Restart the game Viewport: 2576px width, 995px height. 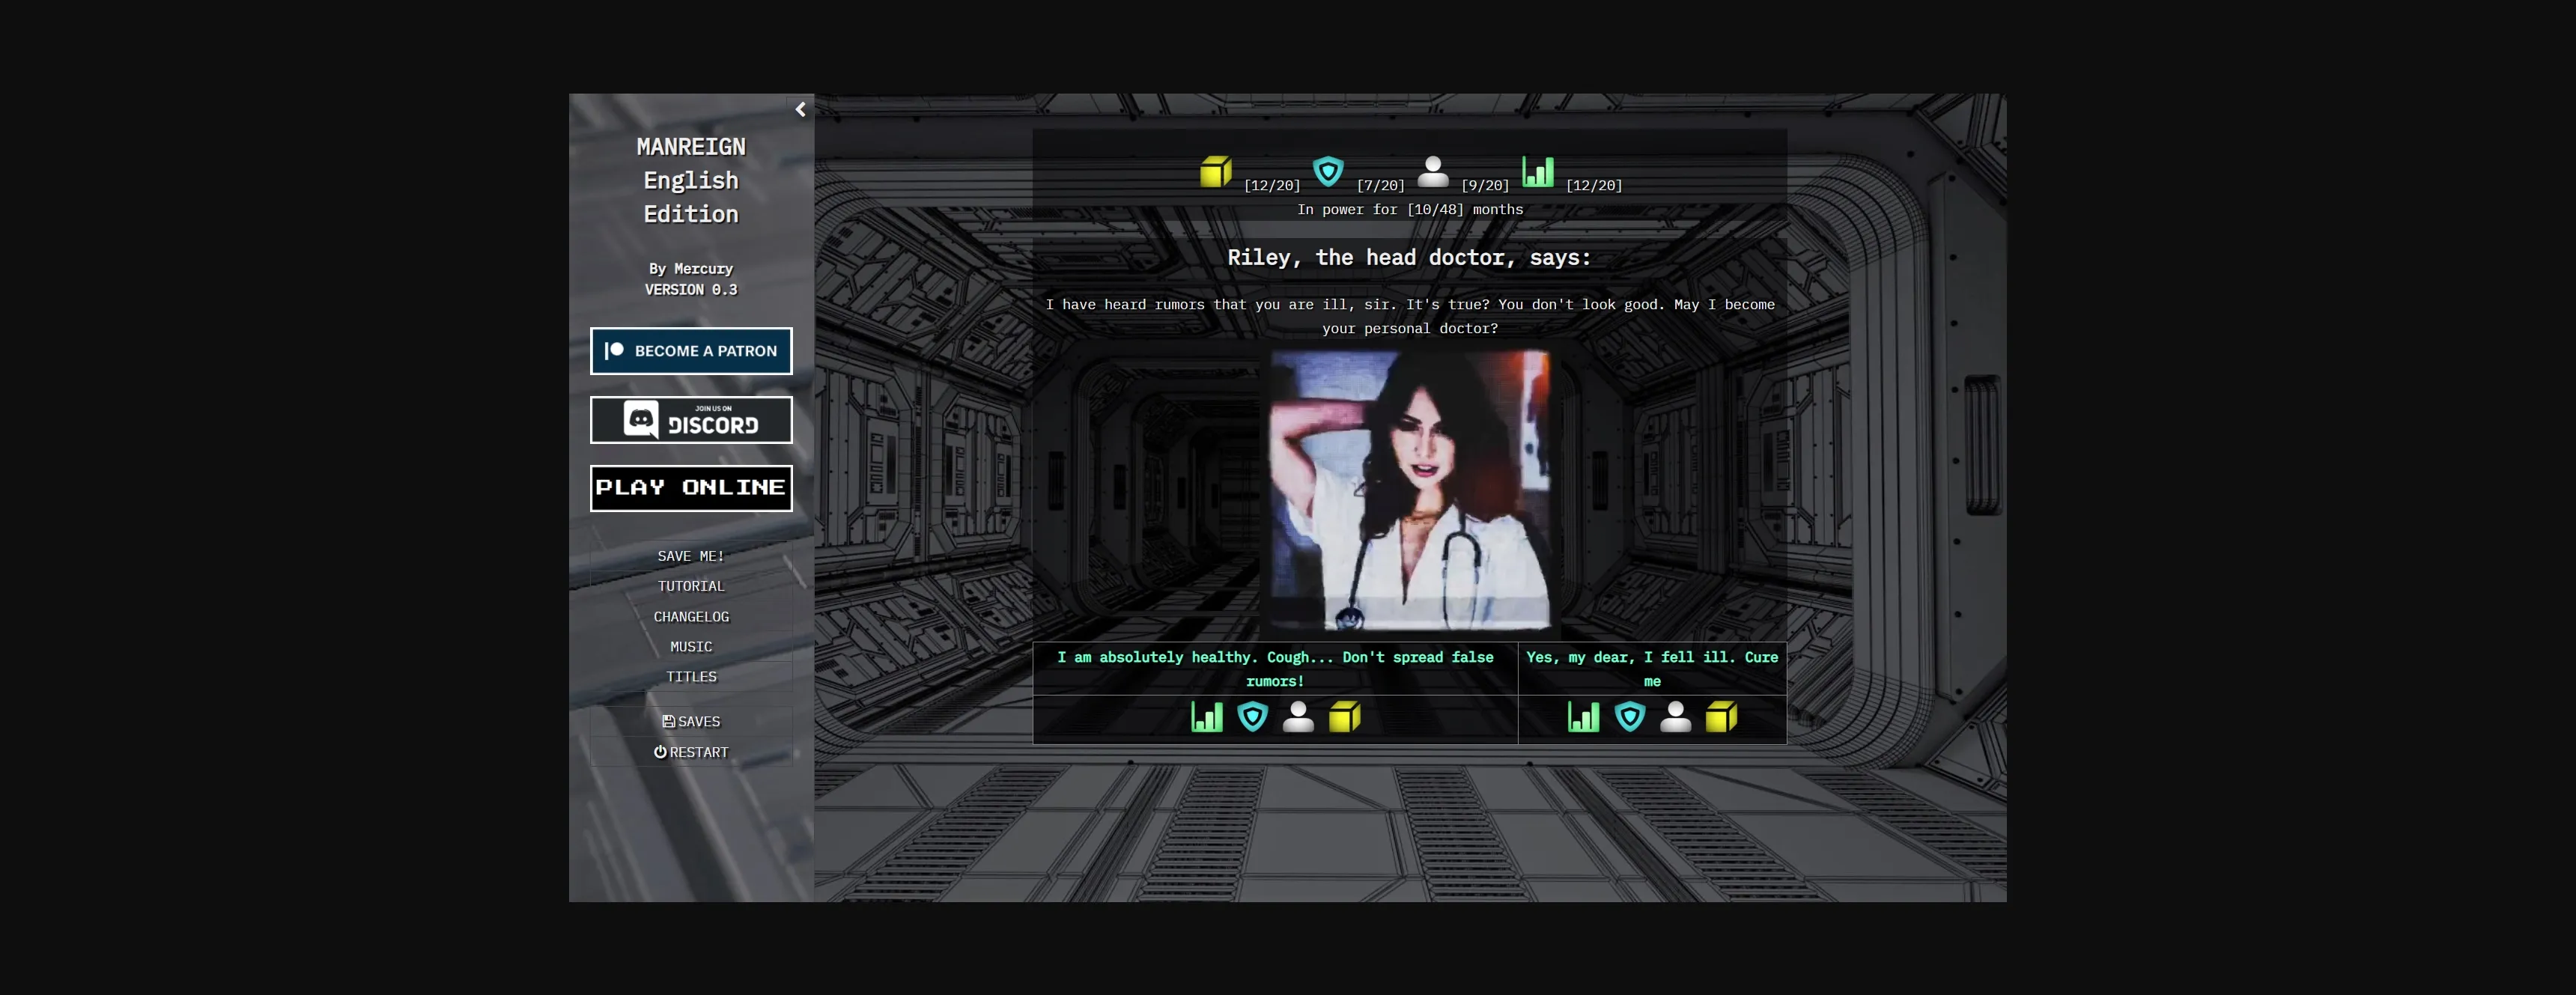point(691,752)
